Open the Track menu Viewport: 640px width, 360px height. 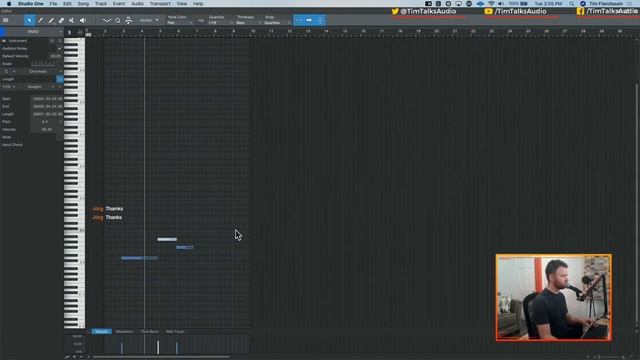[x=101, y=4]
